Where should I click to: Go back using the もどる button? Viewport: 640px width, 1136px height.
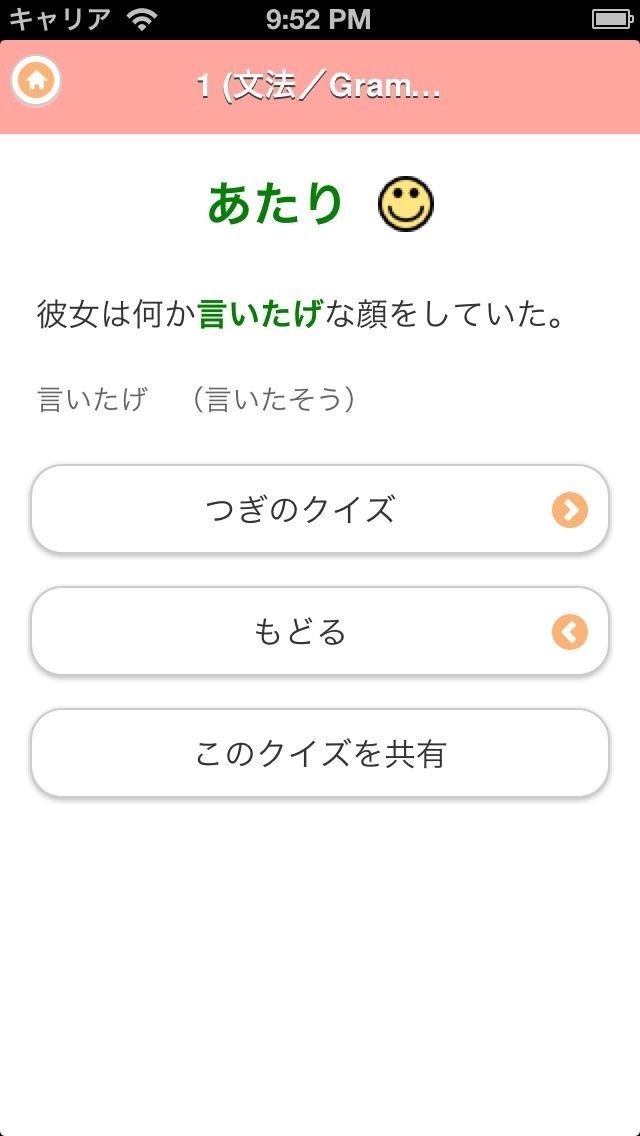click(320, 632)
